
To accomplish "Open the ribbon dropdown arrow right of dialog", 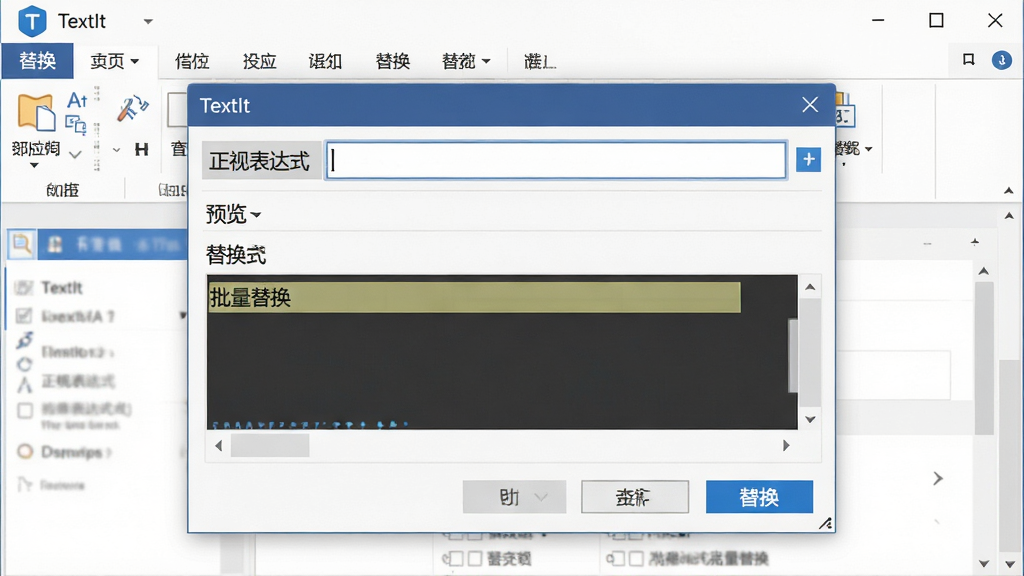I will click(x=869, y=149).
